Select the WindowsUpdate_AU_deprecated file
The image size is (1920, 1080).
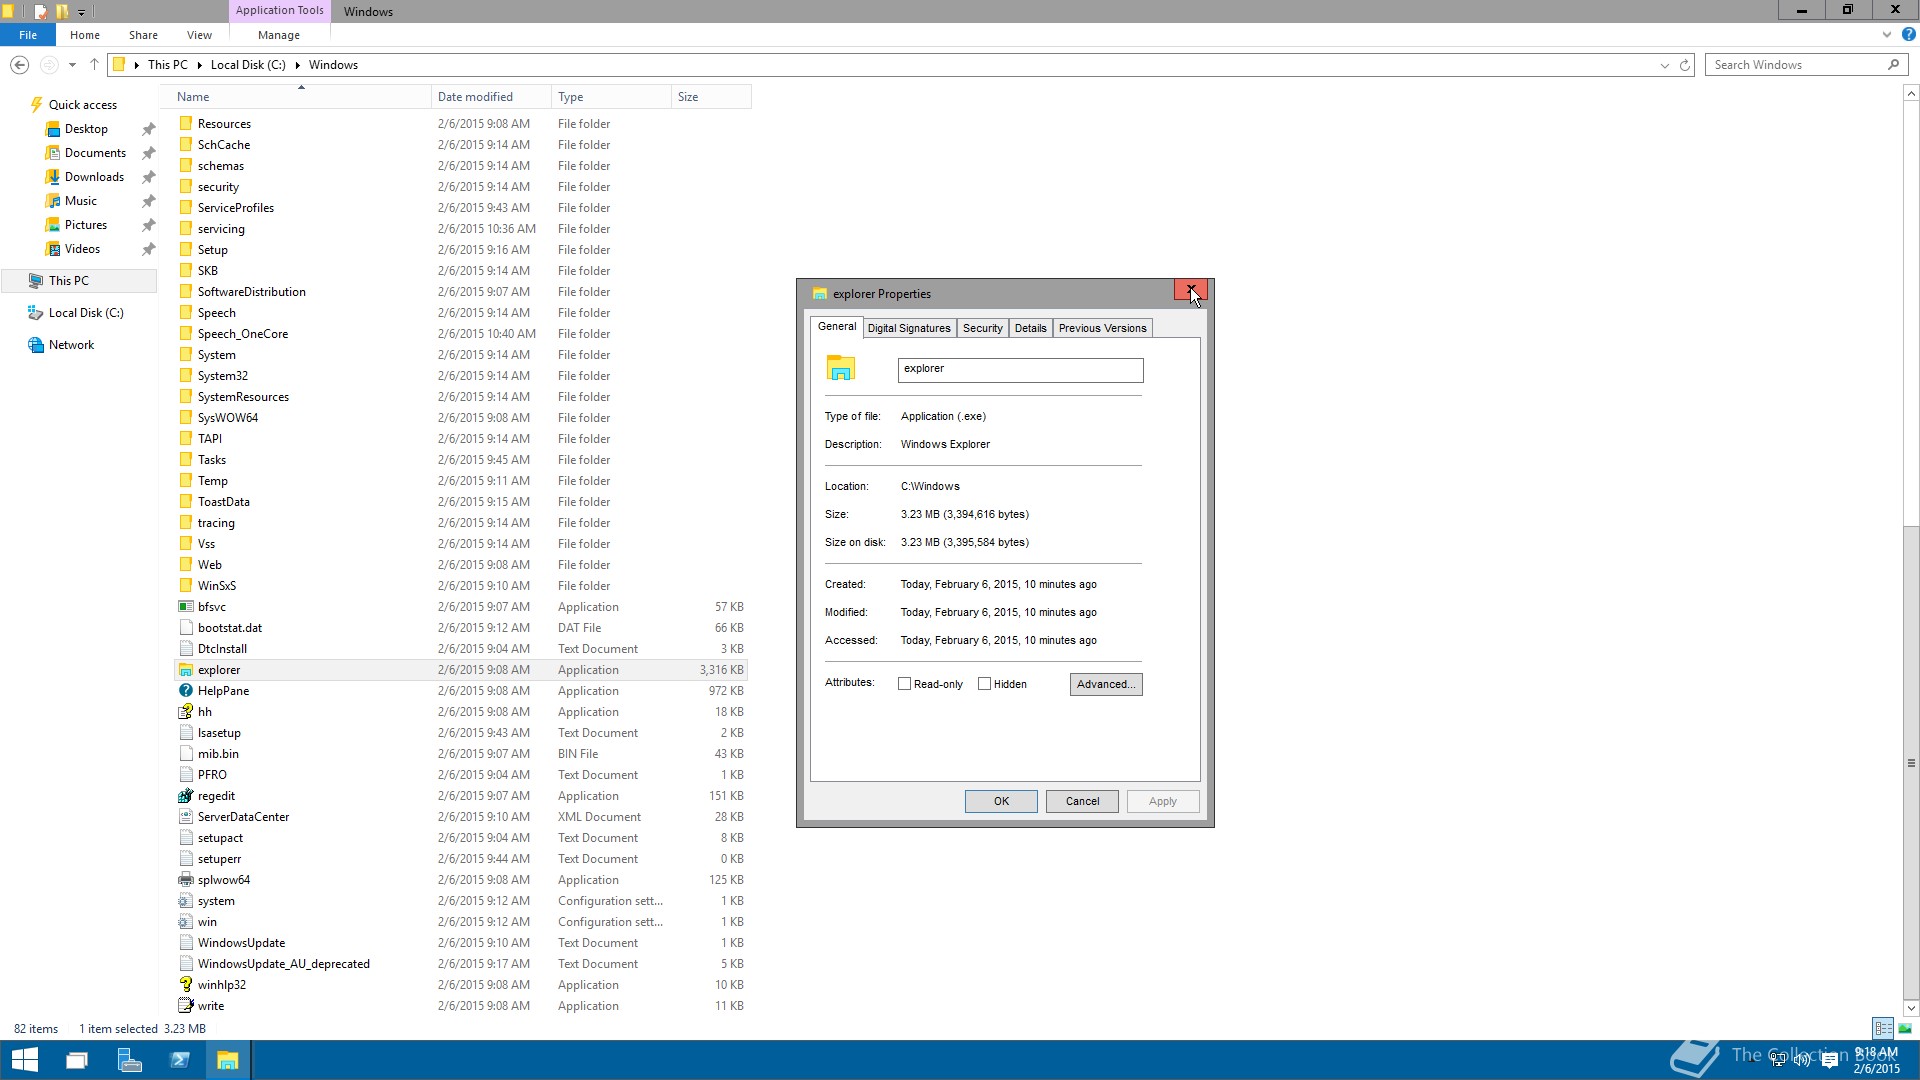460,964
